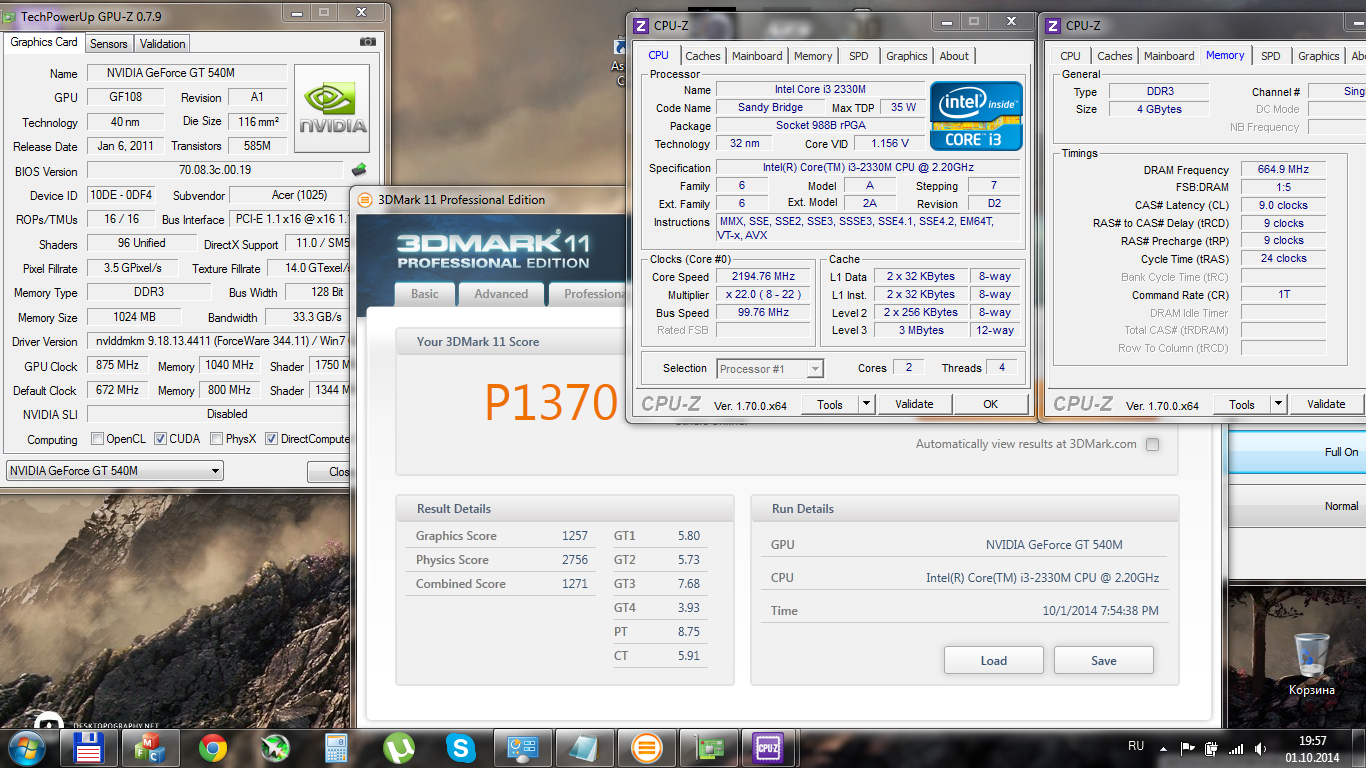This screenshot has width=1366, height=768.
Task: Click the Physics Score value 2756
Action: [x=575, y=560]
